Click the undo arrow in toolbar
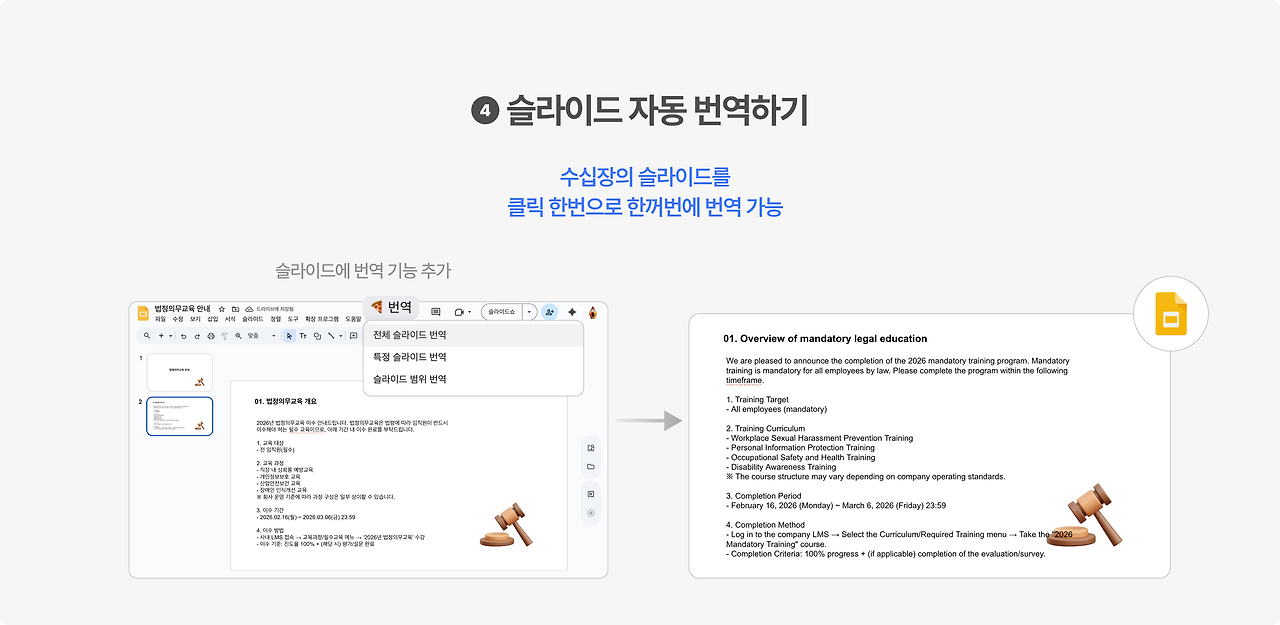 [184, 336]
